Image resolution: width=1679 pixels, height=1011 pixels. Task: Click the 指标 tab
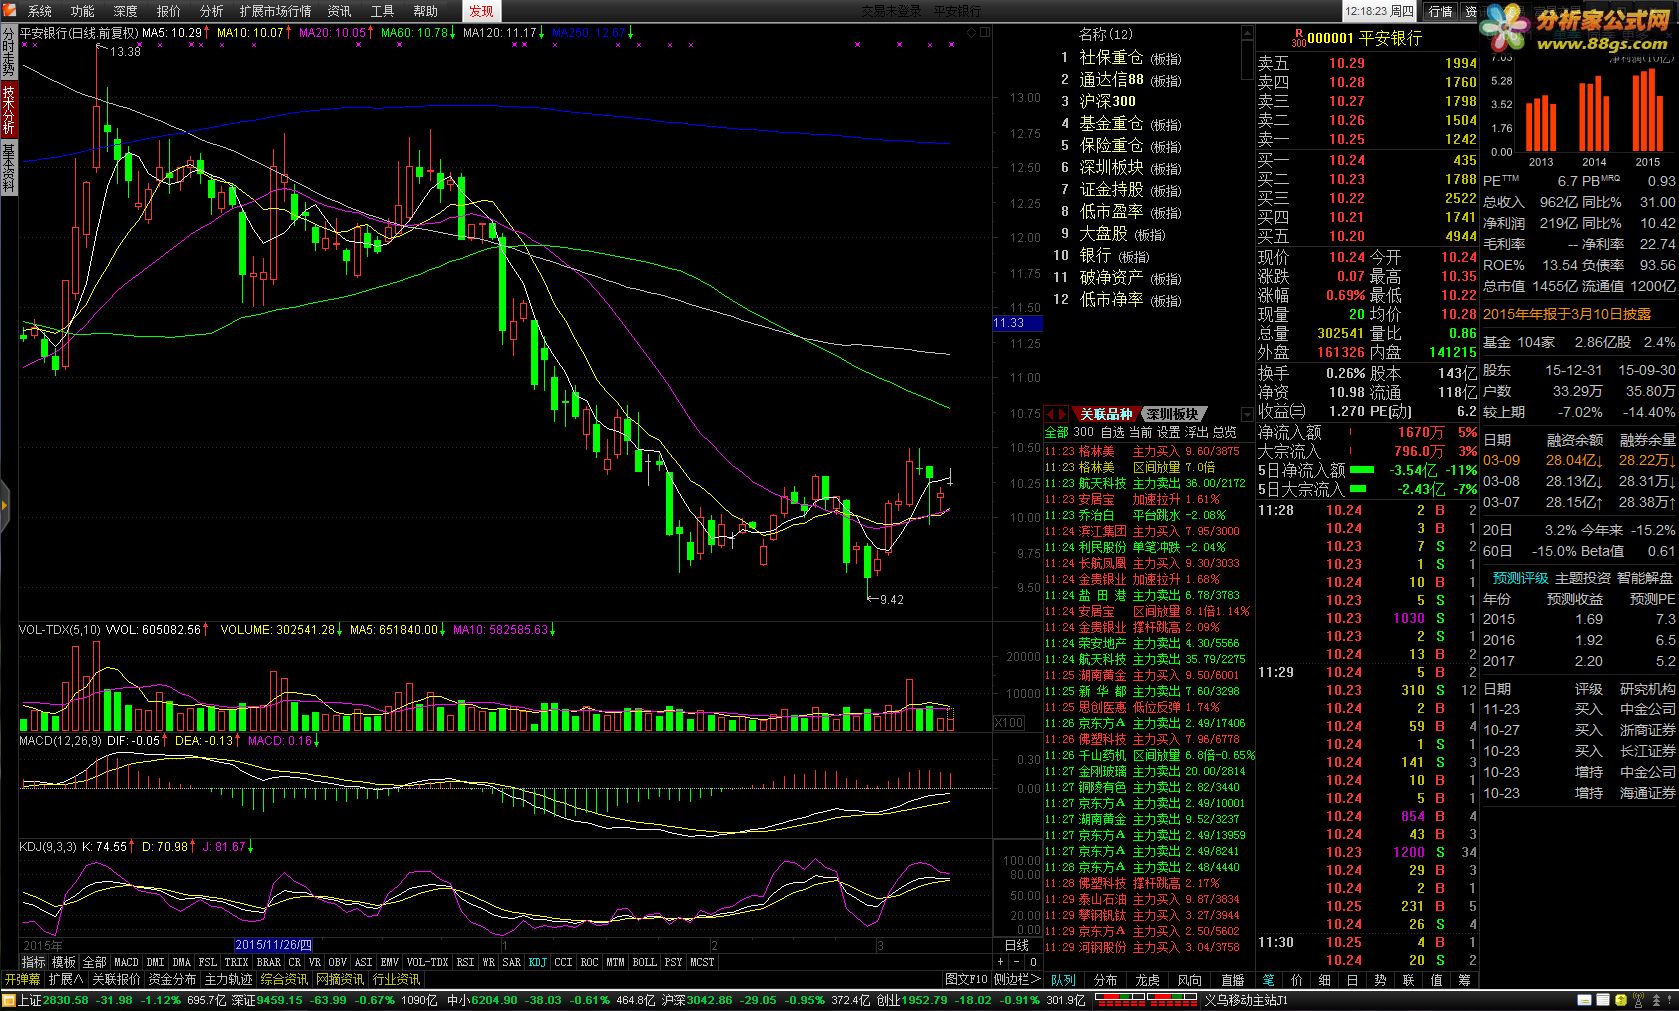(x=33, y=962)
